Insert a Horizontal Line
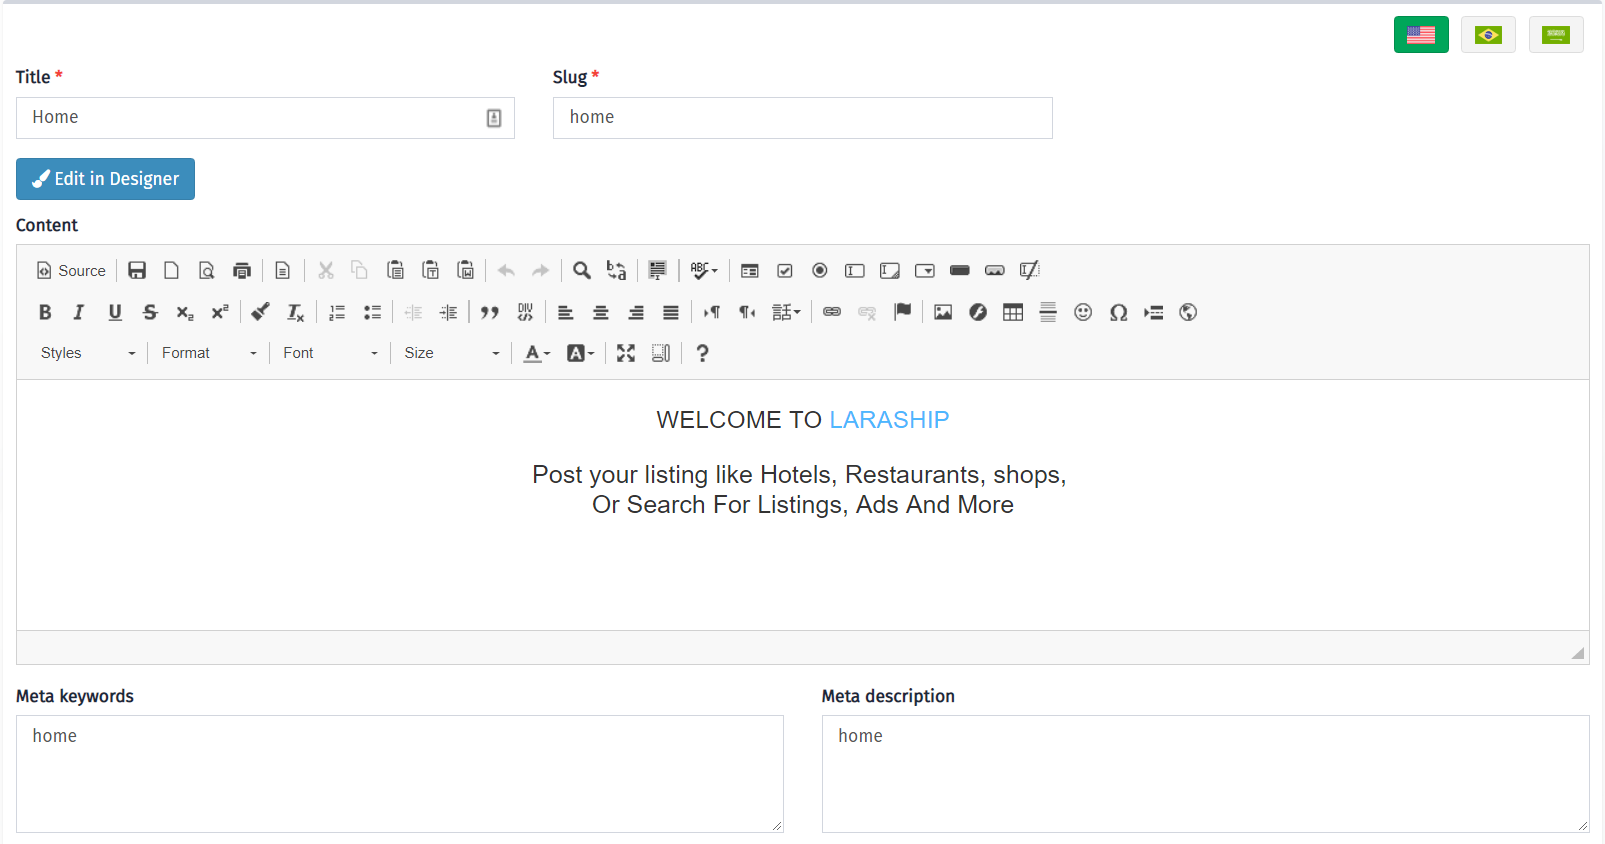Viewport: 1605px width, 844px height. (x=1048, y=313)
